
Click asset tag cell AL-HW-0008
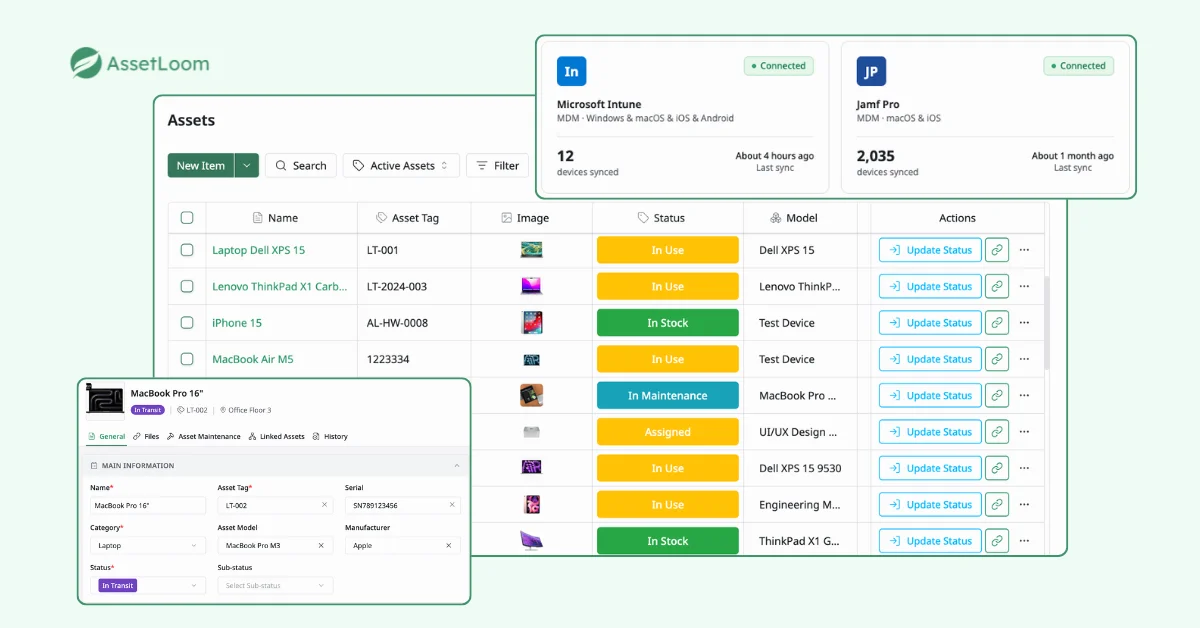point(397,323)
